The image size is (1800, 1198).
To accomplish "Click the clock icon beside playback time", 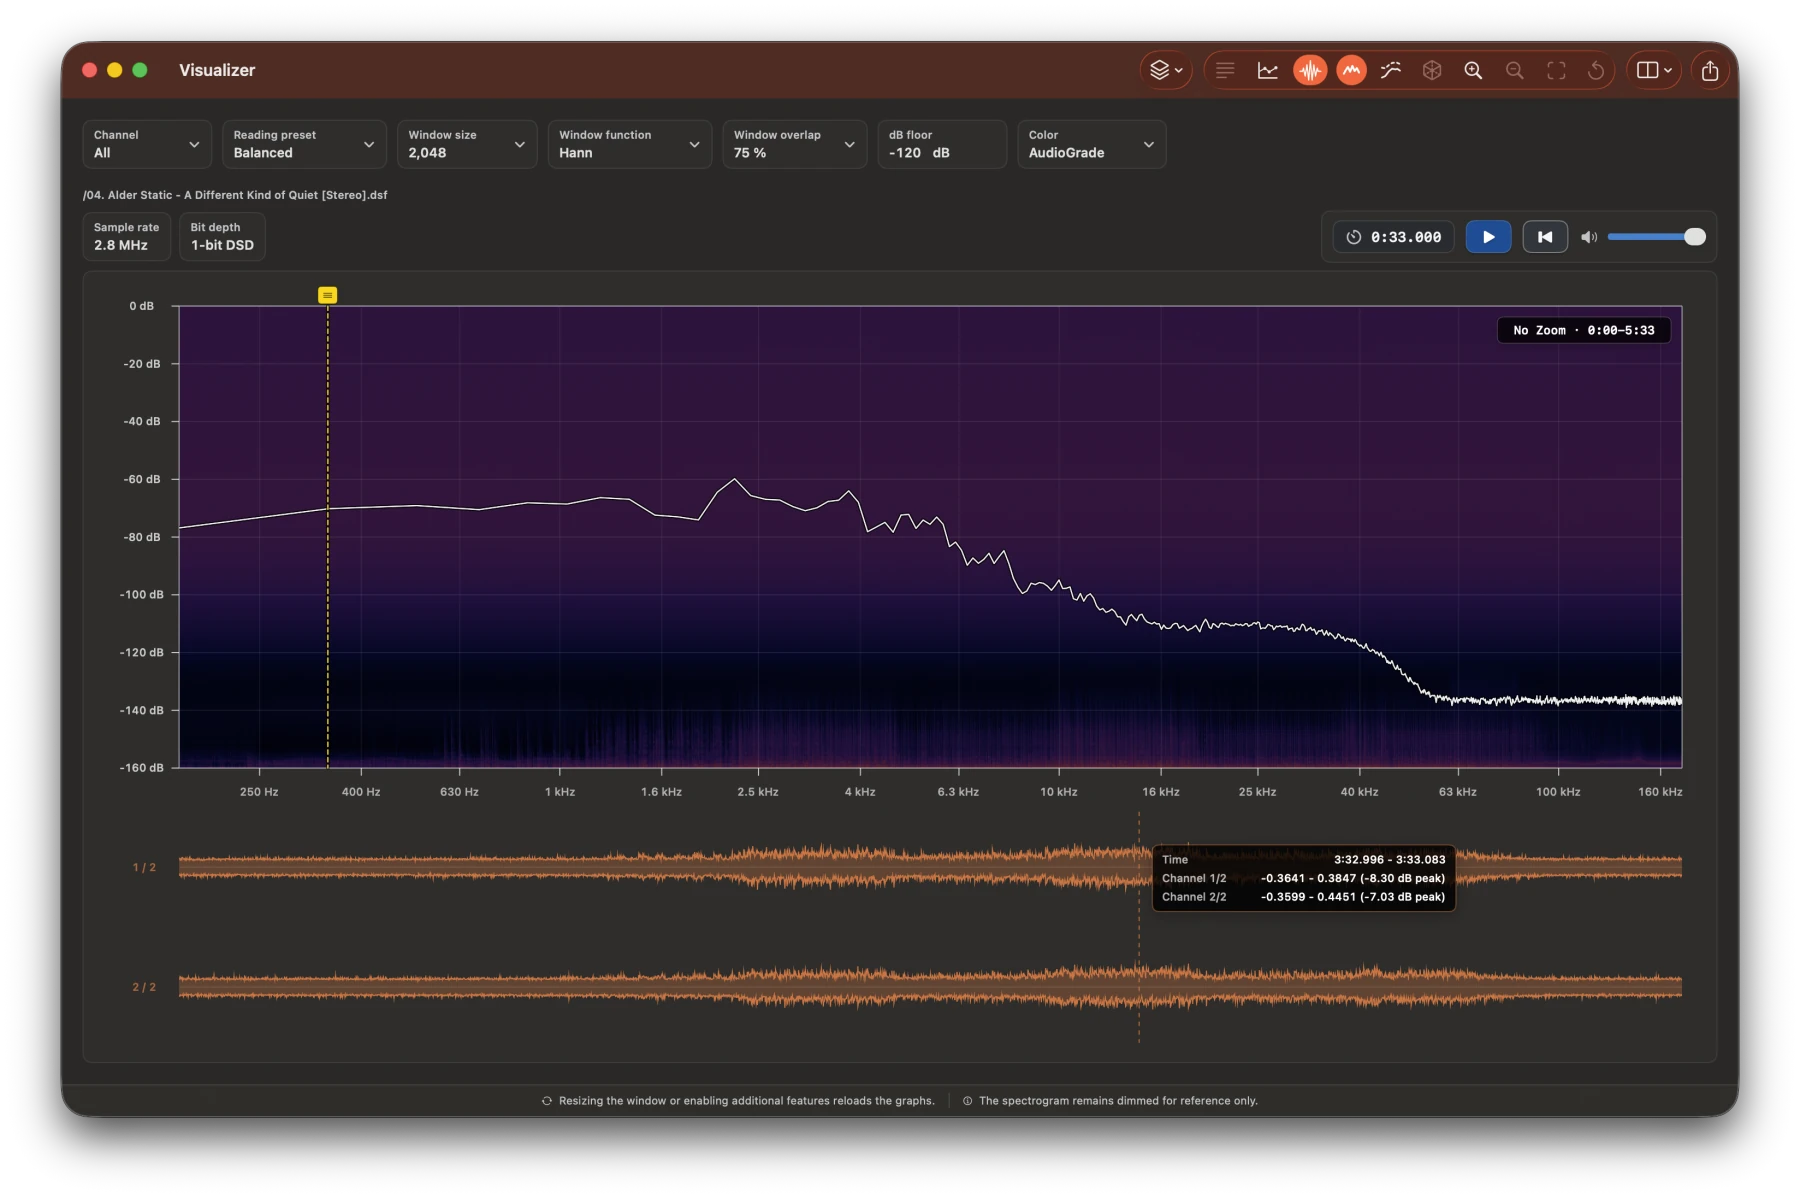I will point(1353,237).
